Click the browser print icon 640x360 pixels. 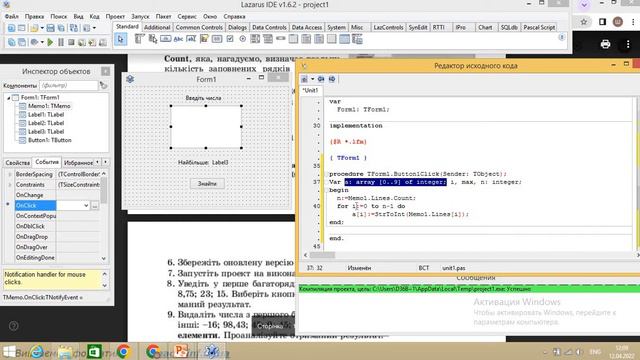[x=605, y=44]
